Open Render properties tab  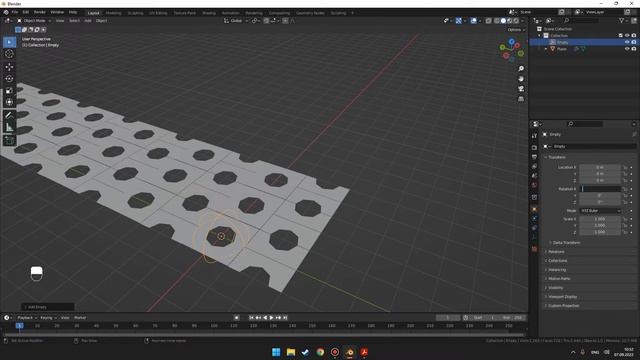point(534,148)
